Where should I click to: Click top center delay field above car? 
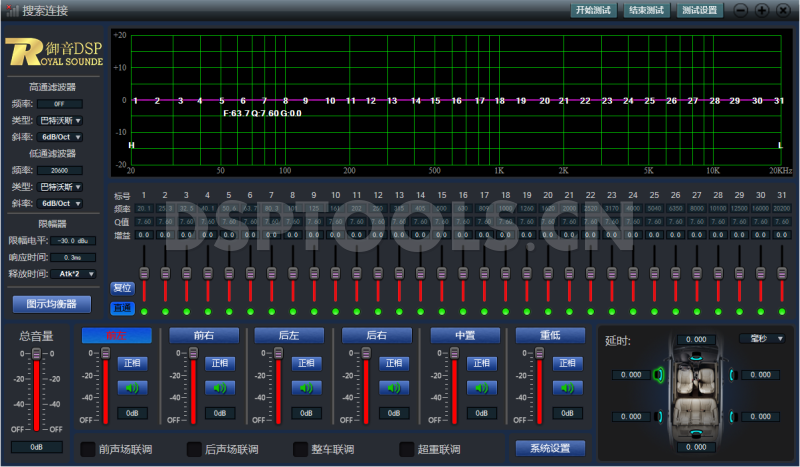point(696,339)
